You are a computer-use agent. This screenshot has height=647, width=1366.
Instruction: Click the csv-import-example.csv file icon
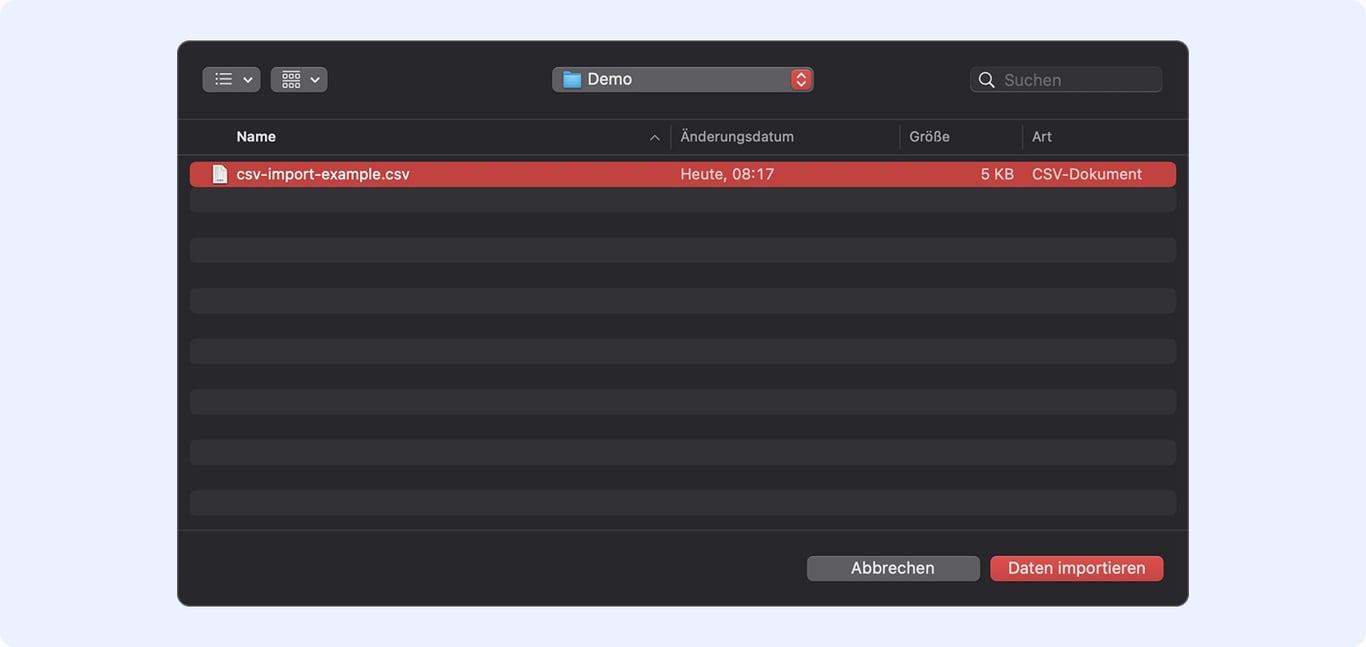point(219,174)
